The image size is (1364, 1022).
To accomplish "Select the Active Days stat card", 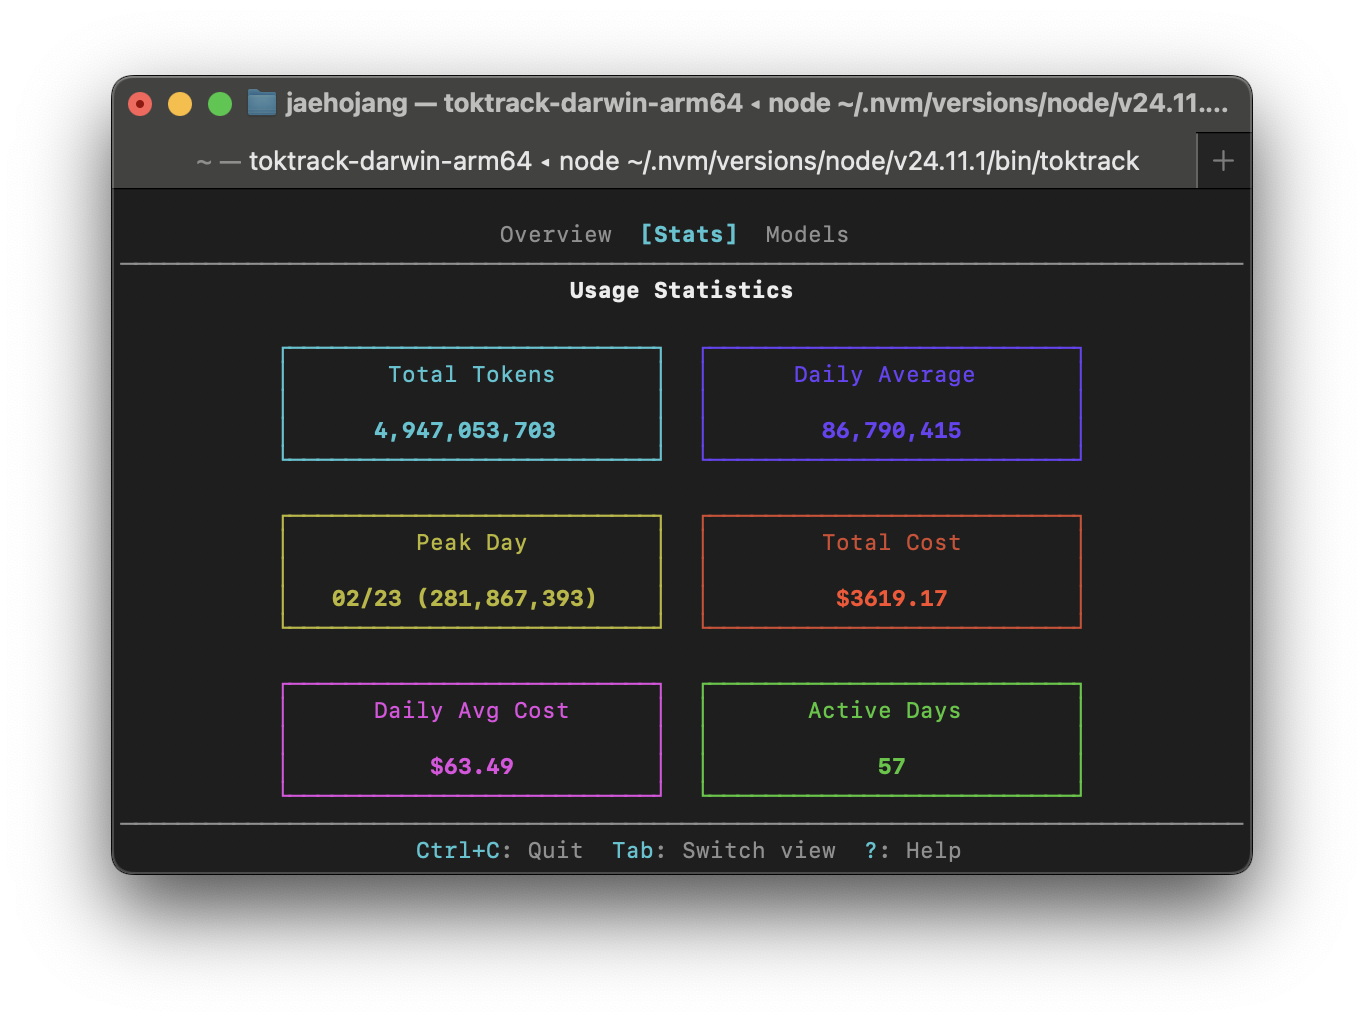I will click(x=891, y=739).
